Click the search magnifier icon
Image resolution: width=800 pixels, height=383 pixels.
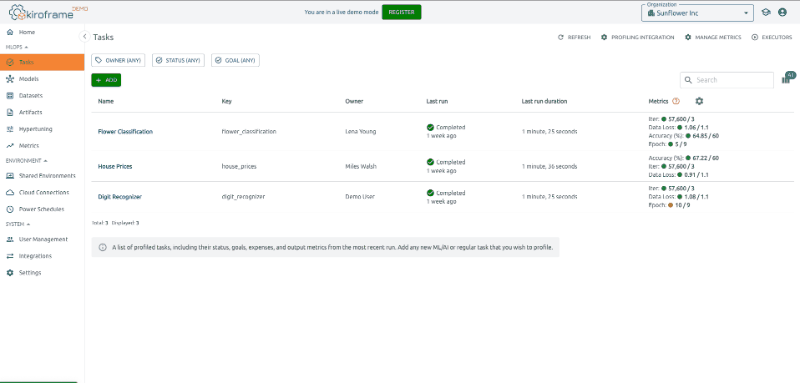[x=688, y=80]
